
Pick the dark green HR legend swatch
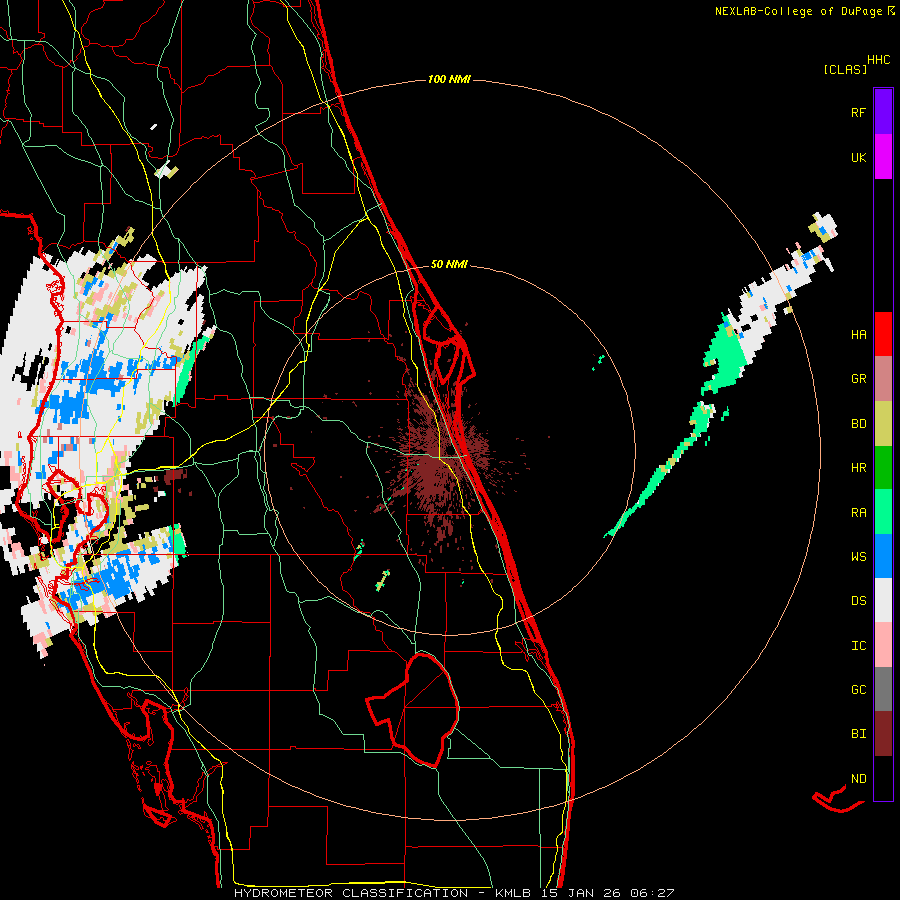[x=883, y=468]
